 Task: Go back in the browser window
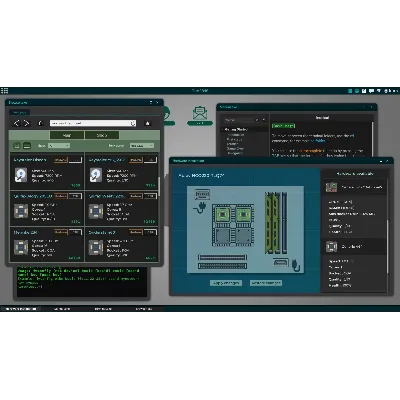[16, 123]
